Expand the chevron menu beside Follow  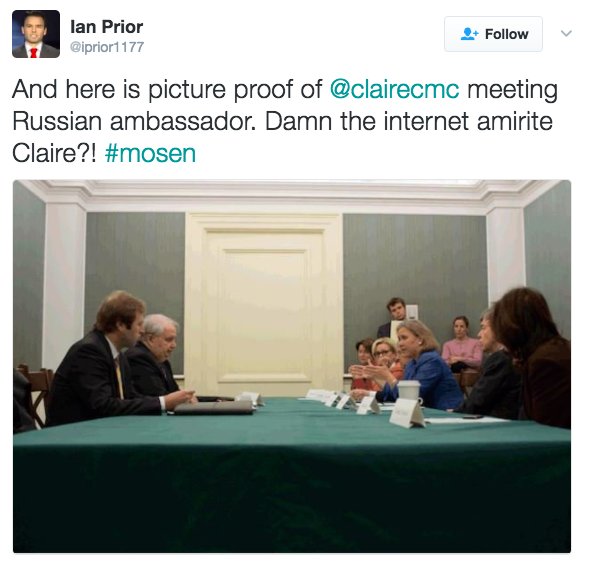(x=566, y=33)
